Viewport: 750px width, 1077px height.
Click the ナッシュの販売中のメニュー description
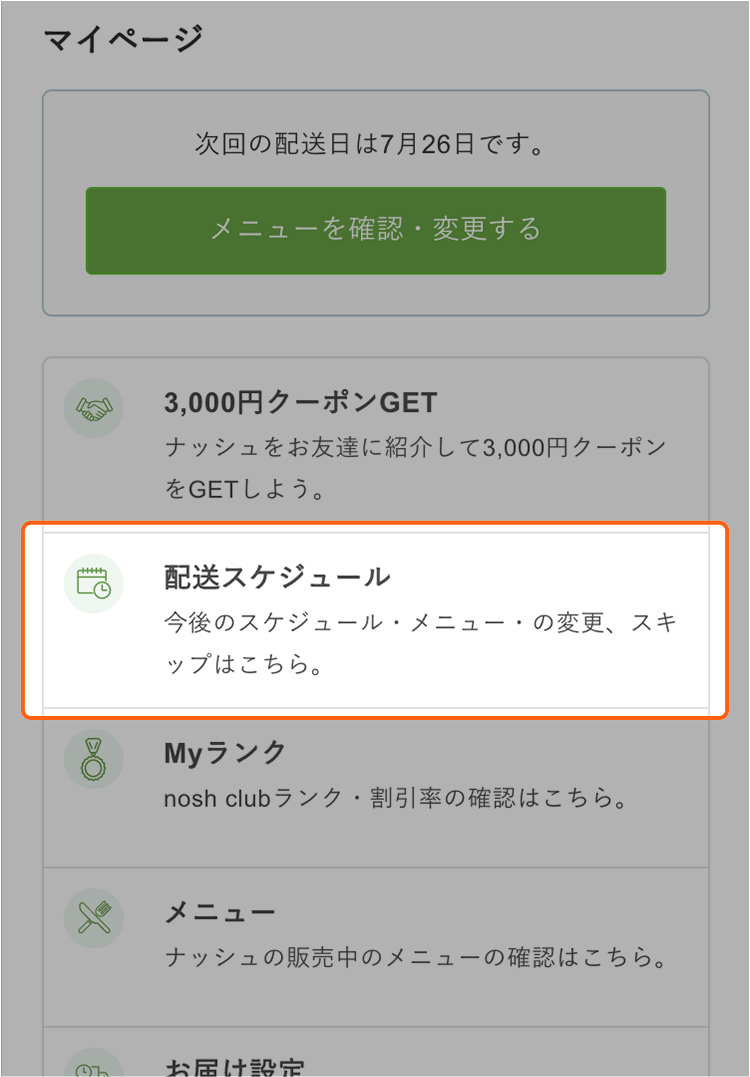[416, 957]
